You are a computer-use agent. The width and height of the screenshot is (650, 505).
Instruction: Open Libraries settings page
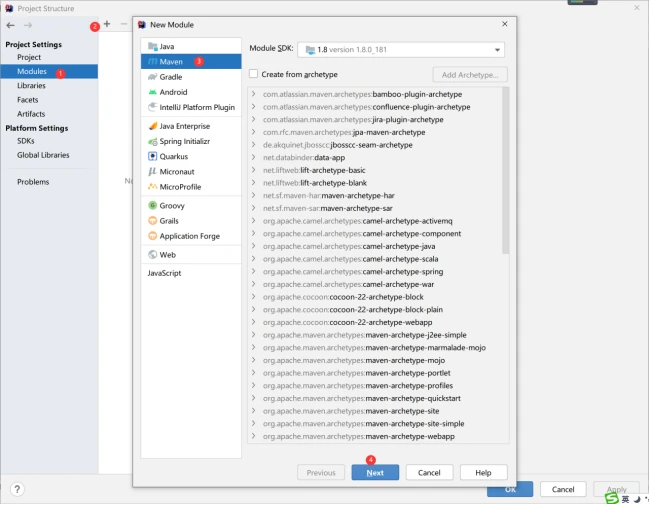31,85
